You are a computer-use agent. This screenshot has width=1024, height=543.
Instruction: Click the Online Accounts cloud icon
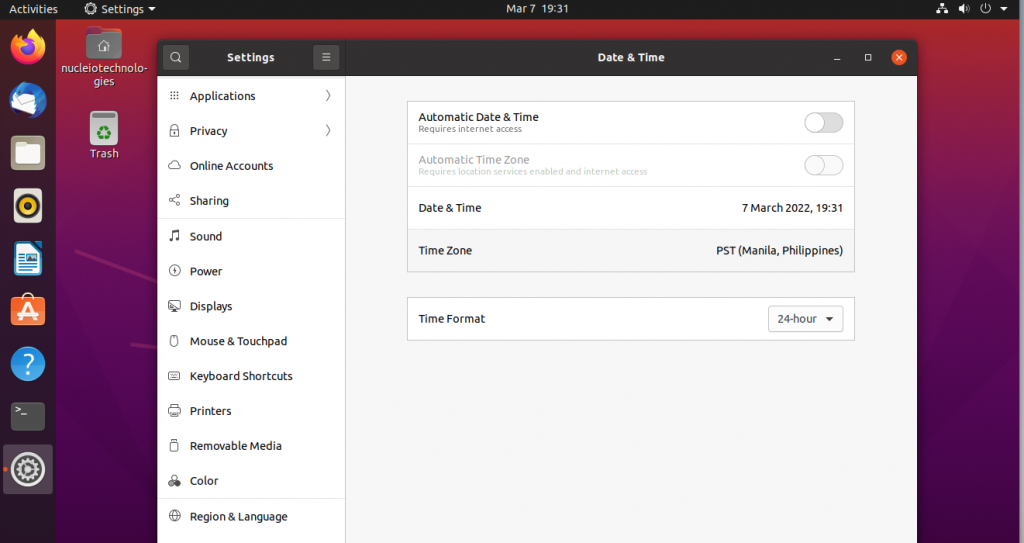click(x=174, y=165)
